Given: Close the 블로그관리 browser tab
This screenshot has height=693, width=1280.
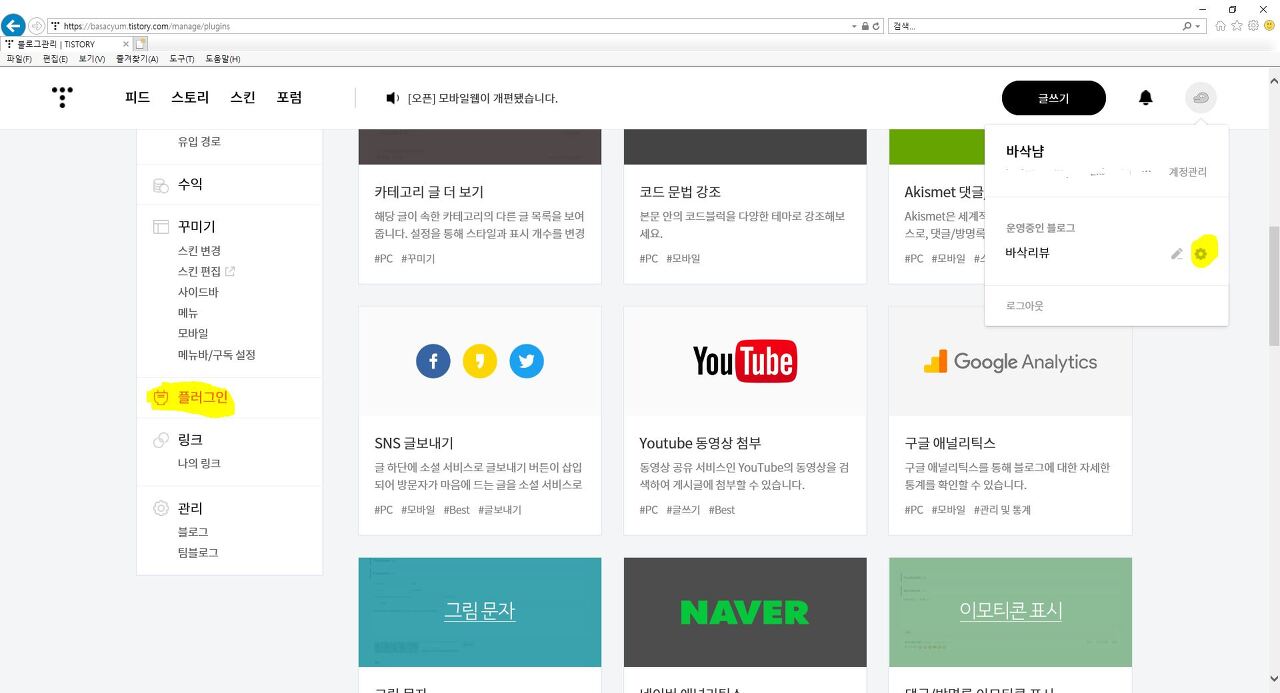Looking at the screenshot, I should click(x=126, y=44).
